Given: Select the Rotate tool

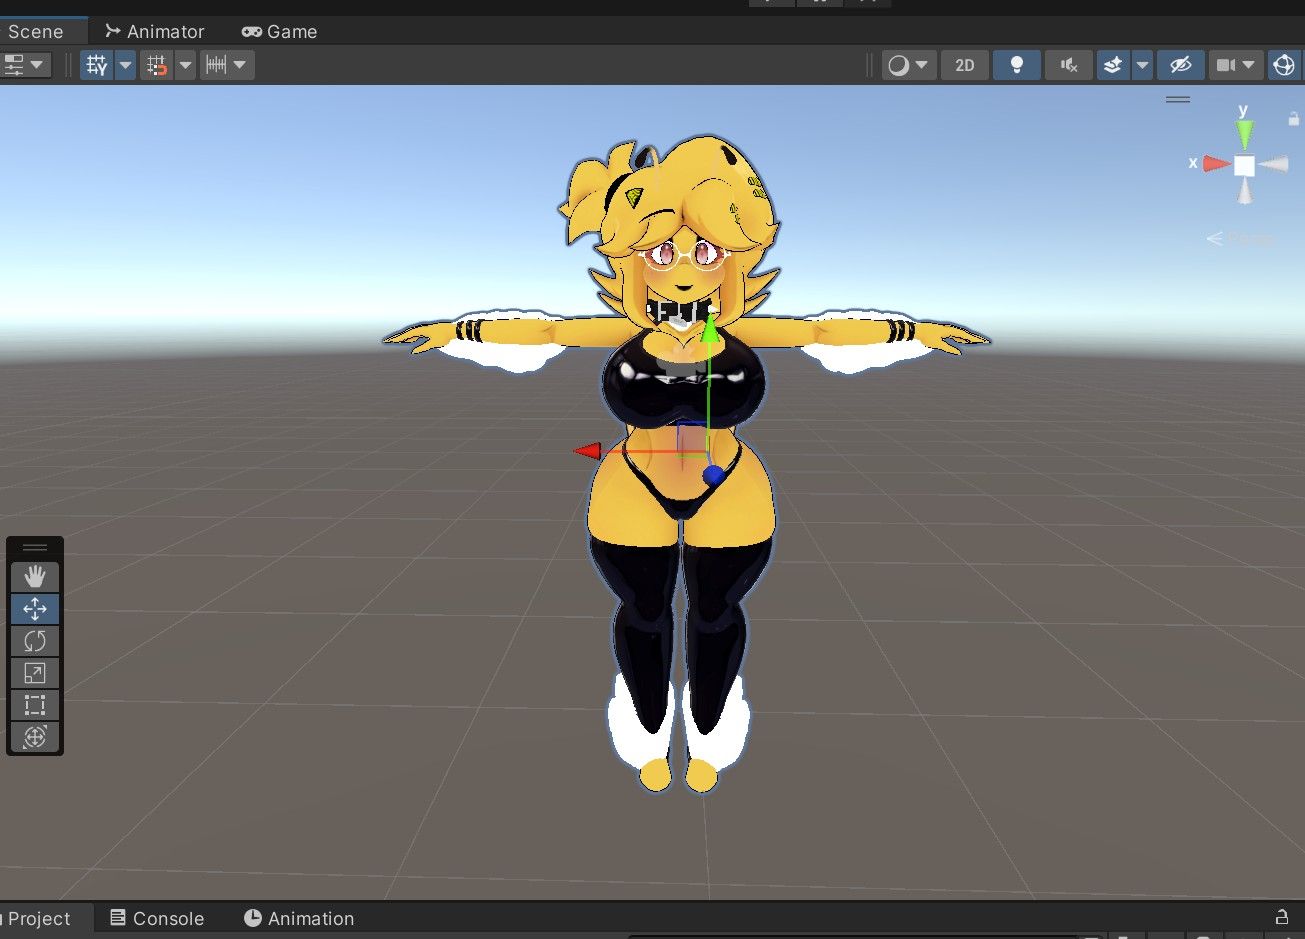Looking at the screenshot, I should [35, 640].
